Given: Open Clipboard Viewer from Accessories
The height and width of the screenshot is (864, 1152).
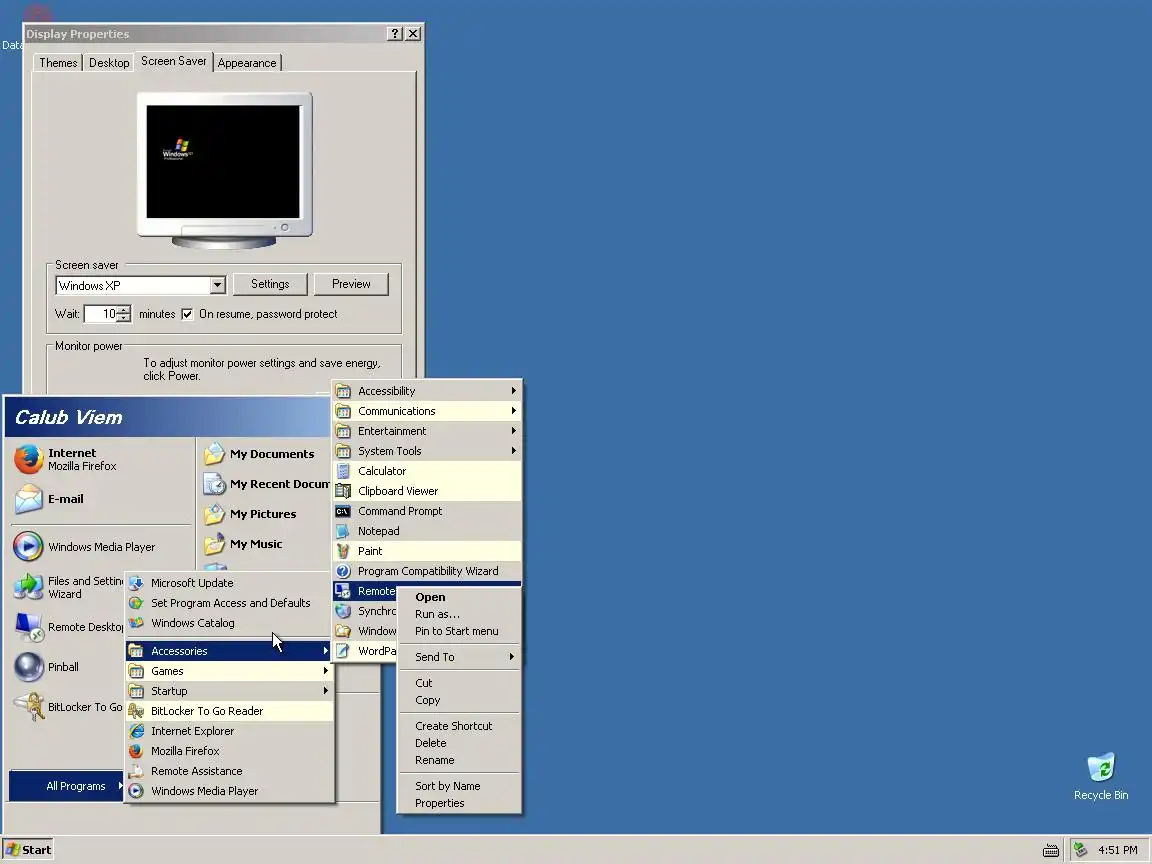Looking at the screenshot, I should tap(427, 491).
